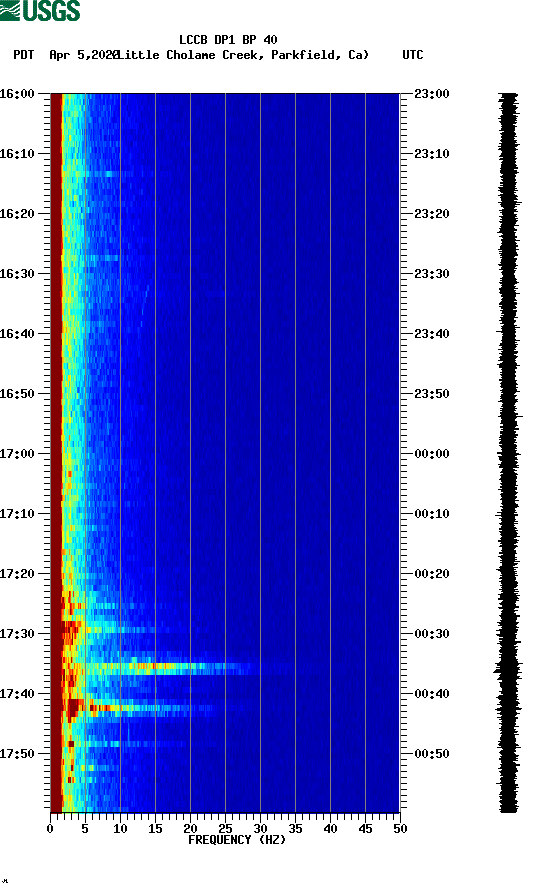This screenshot has width=552, height=892.
Task: Click the "23:40" UTC time label
Action: pyautogui.click(x=432, y=334)
